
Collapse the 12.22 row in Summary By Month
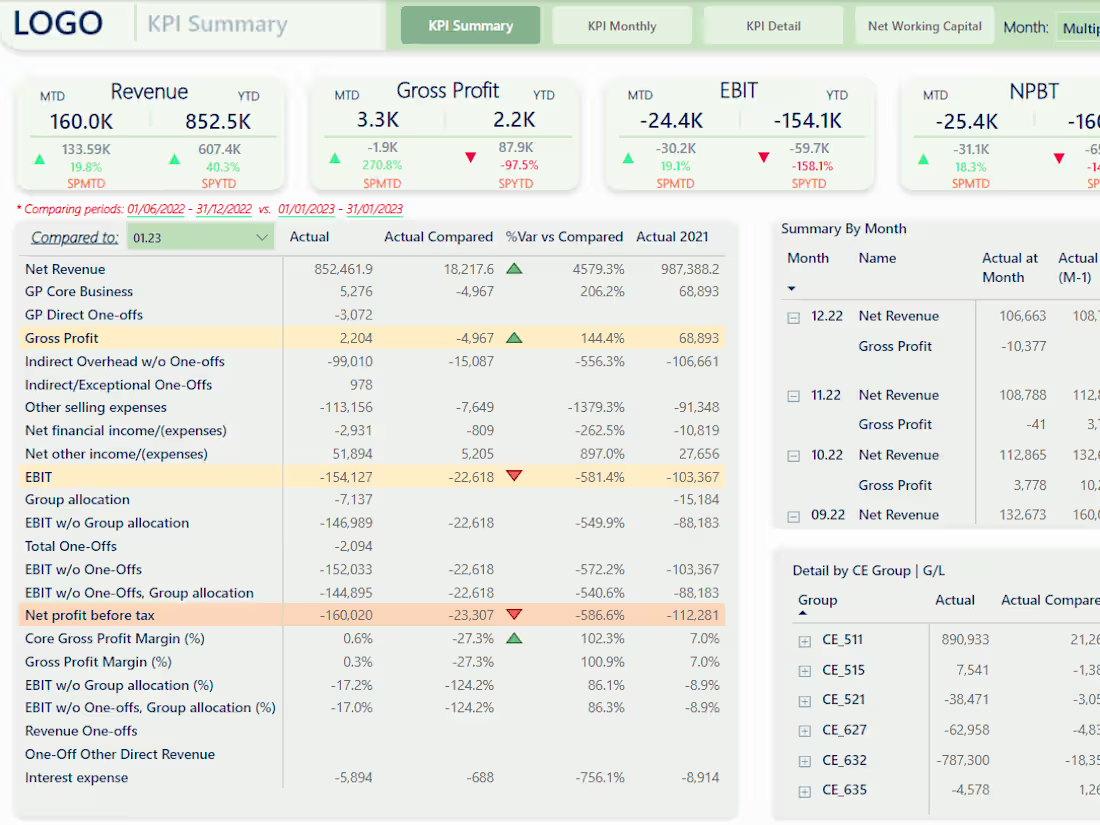[792, 315]
